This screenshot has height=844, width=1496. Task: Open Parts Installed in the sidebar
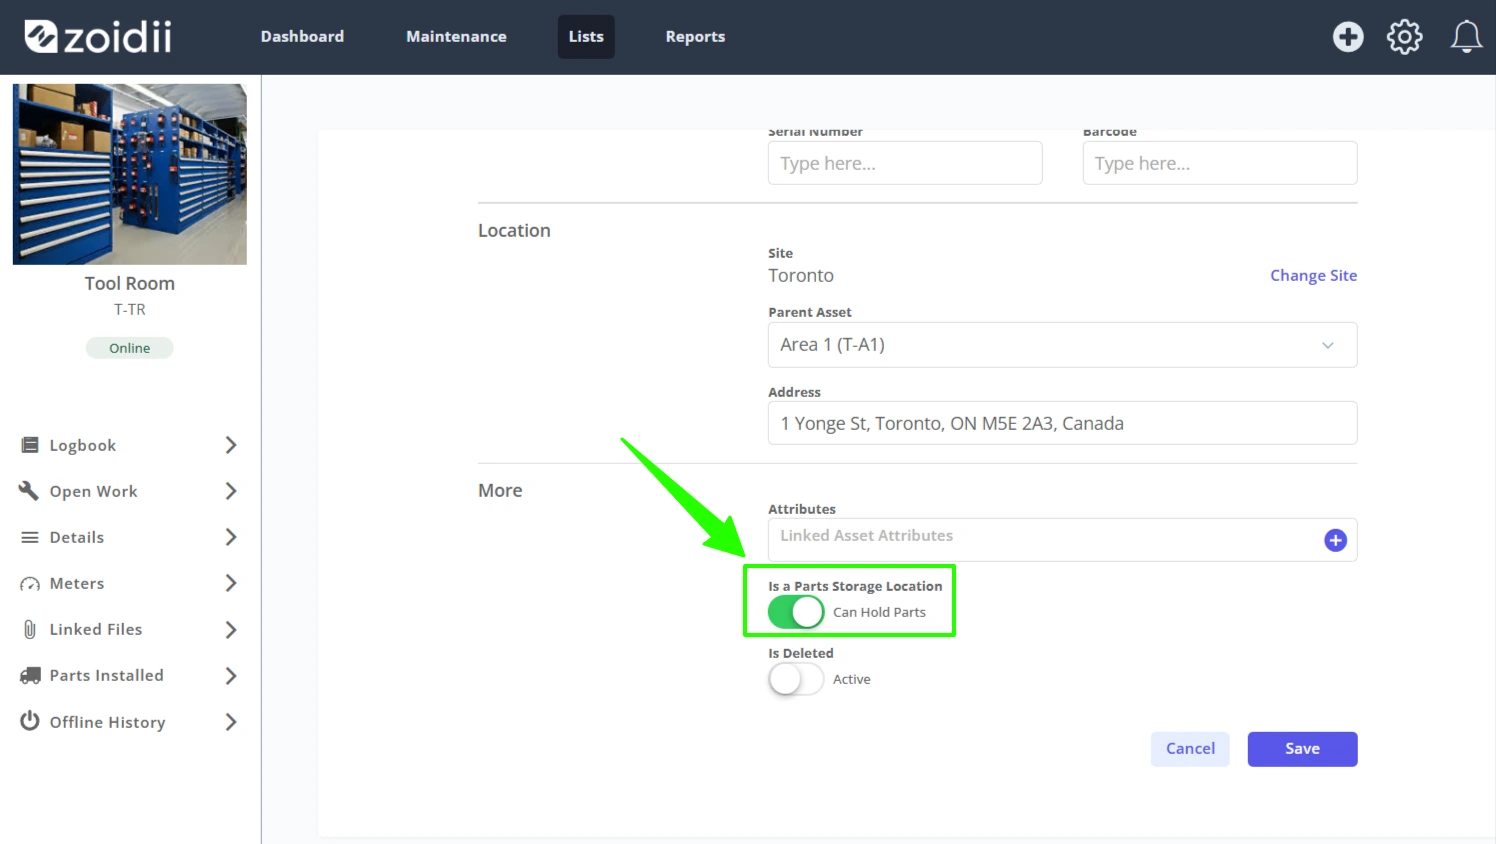tap(107, 675)
